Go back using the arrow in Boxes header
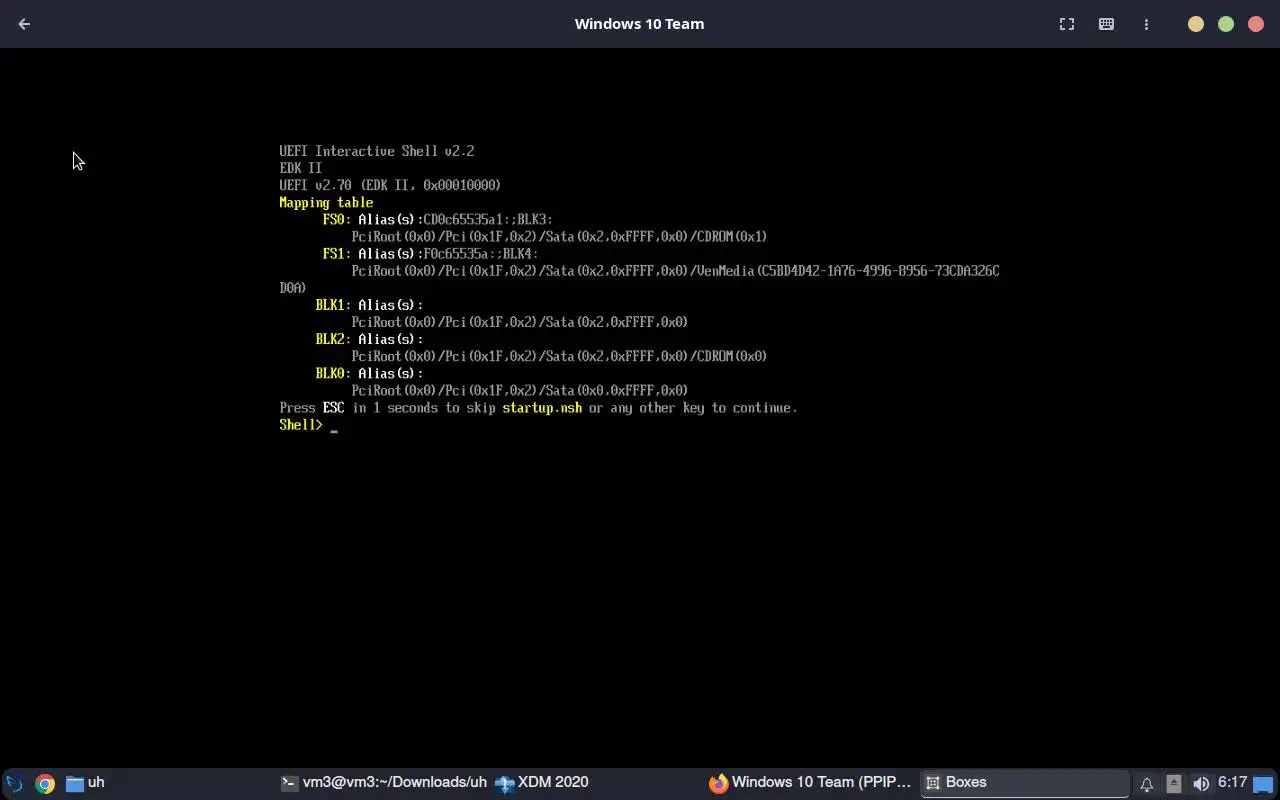The width and height of the screenshot is (1280, 800). coord(24,24)
